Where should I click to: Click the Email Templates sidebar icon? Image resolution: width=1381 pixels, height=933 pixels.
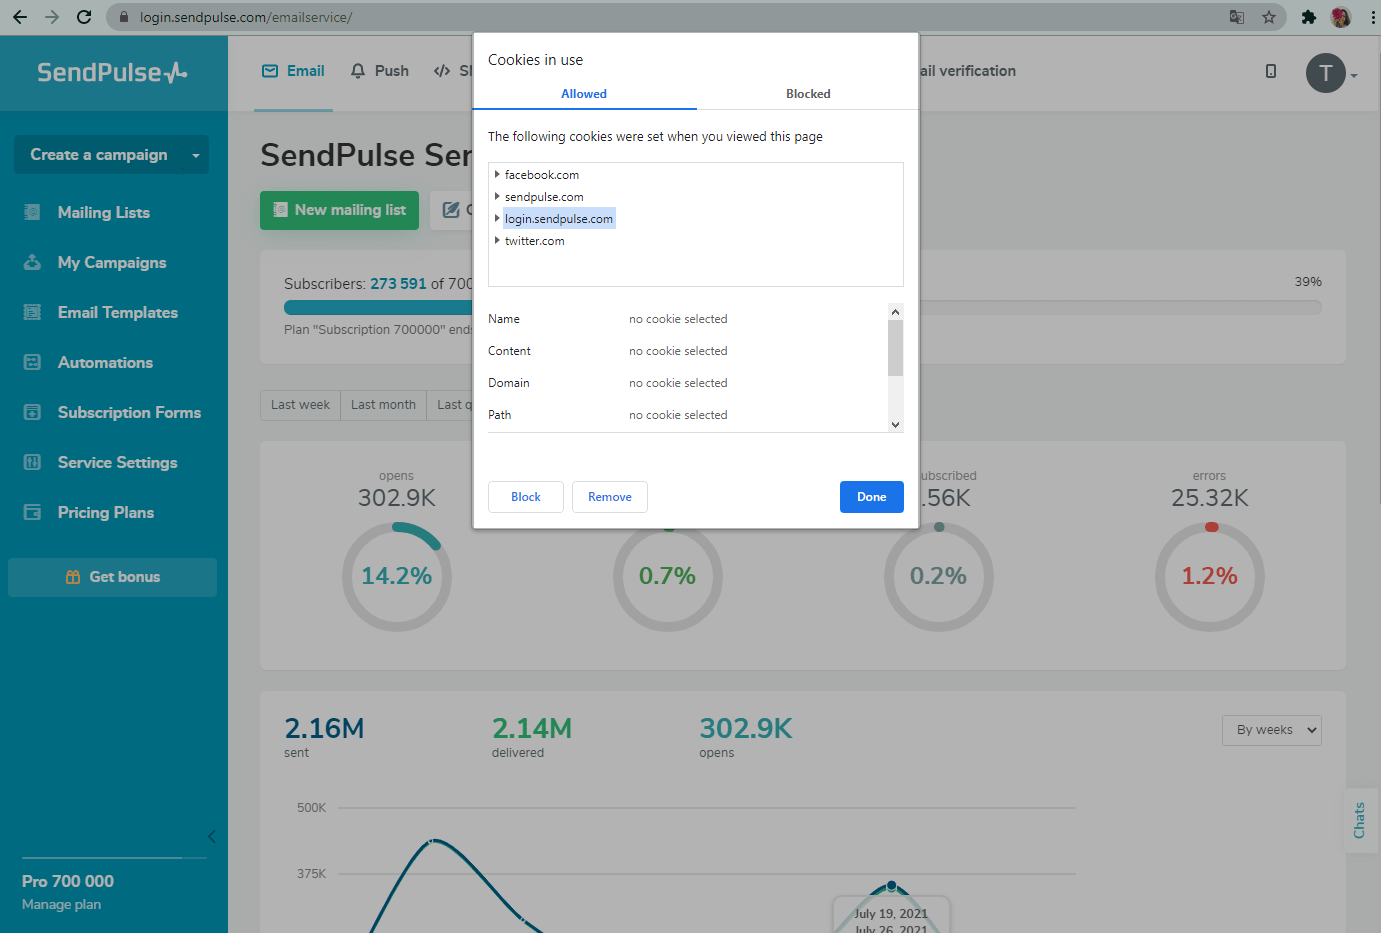pyautogui.click(x=32, y=312)
